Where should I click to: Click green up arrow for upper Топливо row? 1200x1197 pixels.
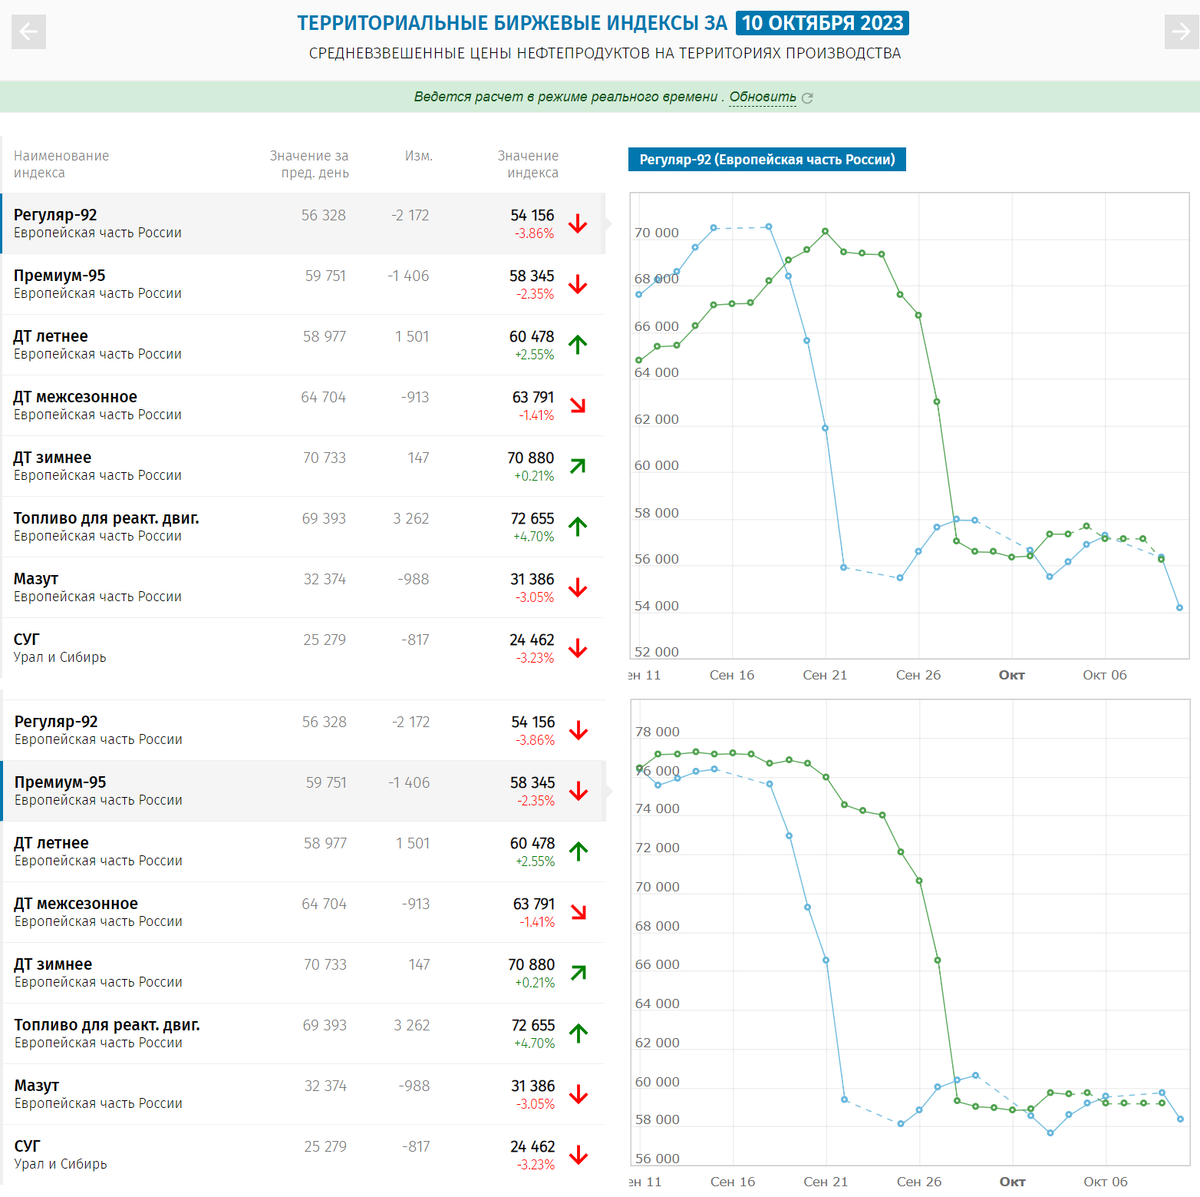[x=578, y=527]
